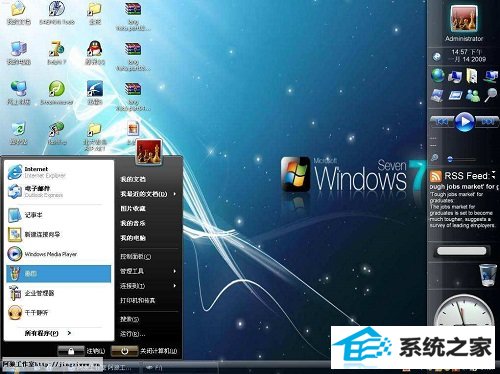Open Enterprise Manager (企业管理器) entry
Screen dimensions: 500x374
[x=58, y=293]
